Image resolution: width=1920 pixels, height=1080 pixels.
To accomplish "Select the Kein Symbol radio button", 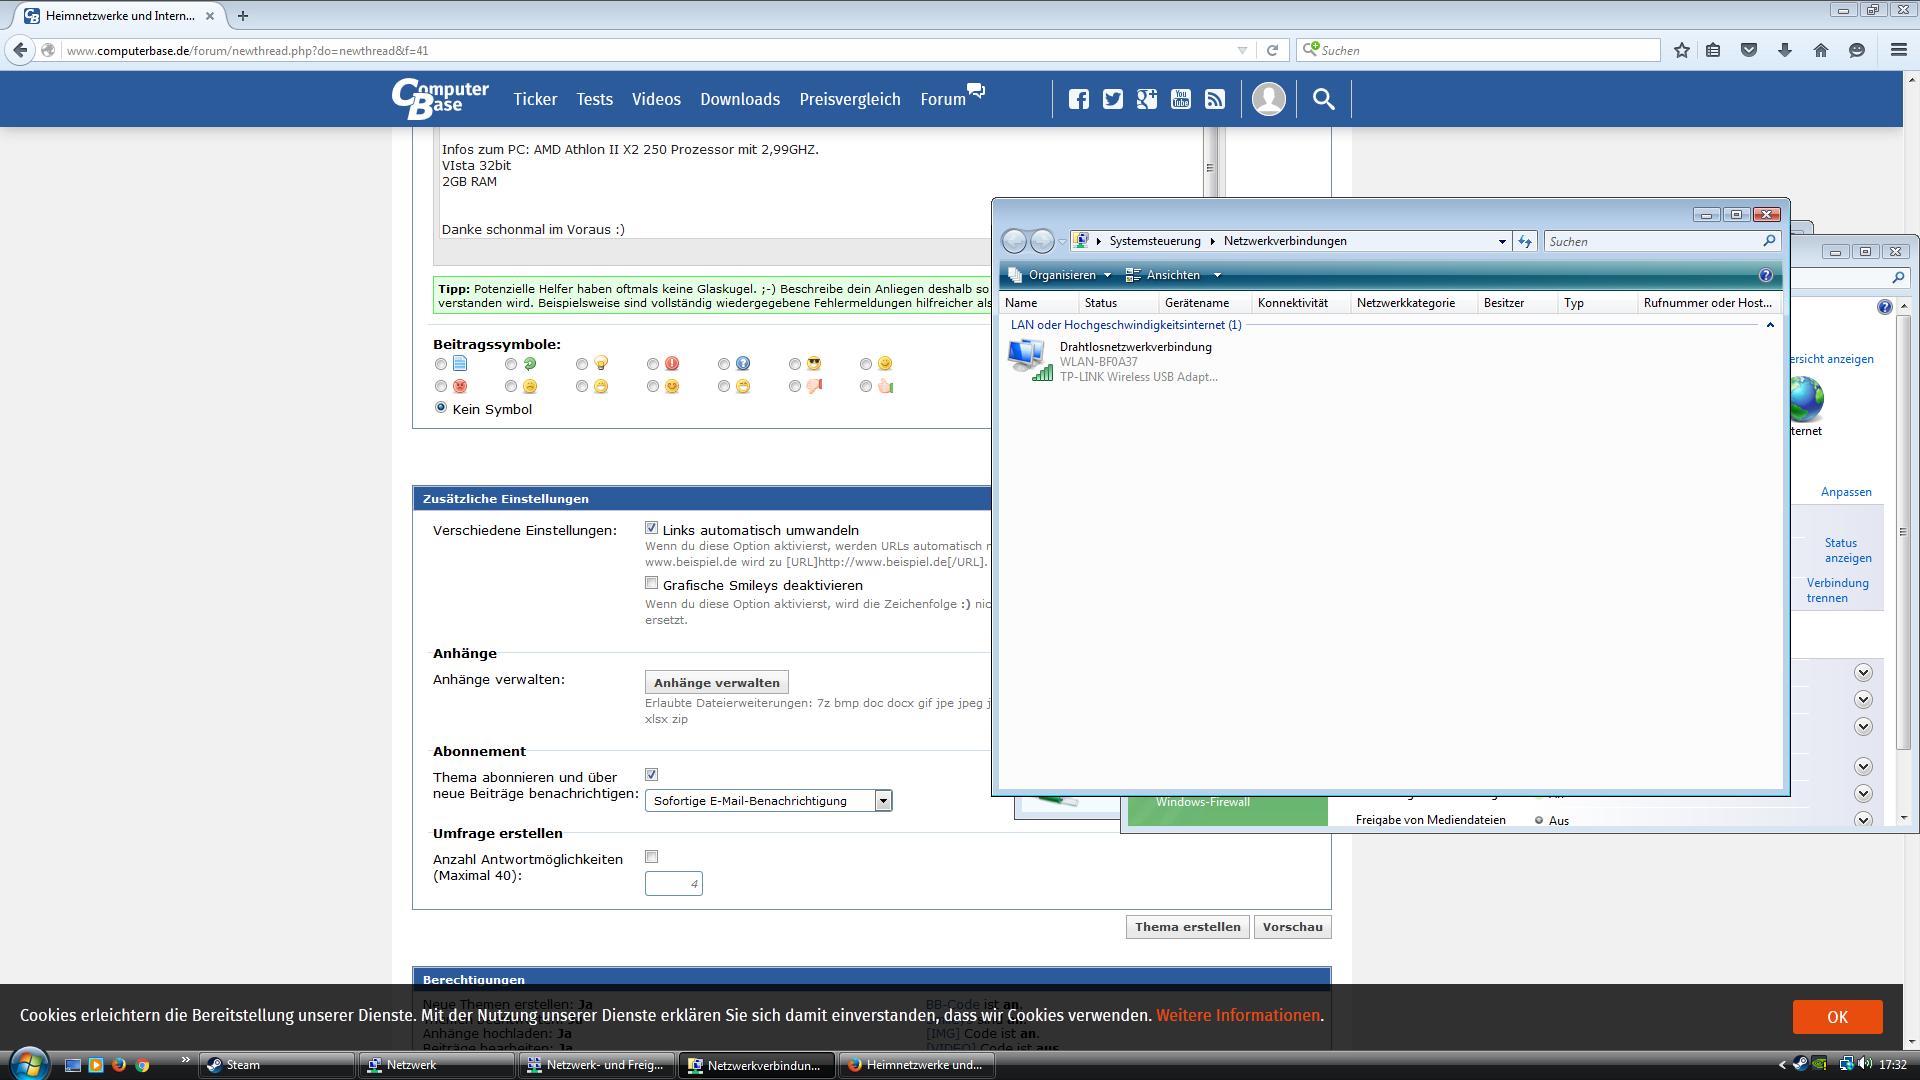I will [x=441, y=408].
